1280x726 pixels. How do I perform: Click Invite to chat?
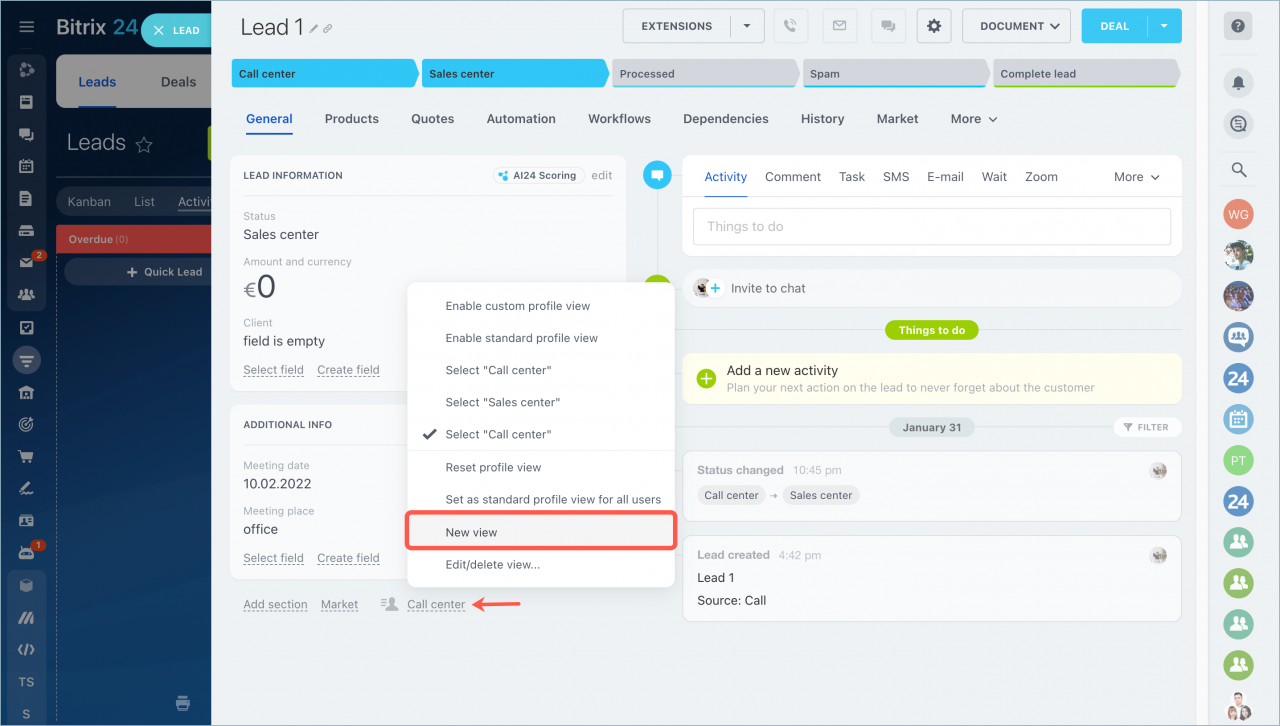768,288
